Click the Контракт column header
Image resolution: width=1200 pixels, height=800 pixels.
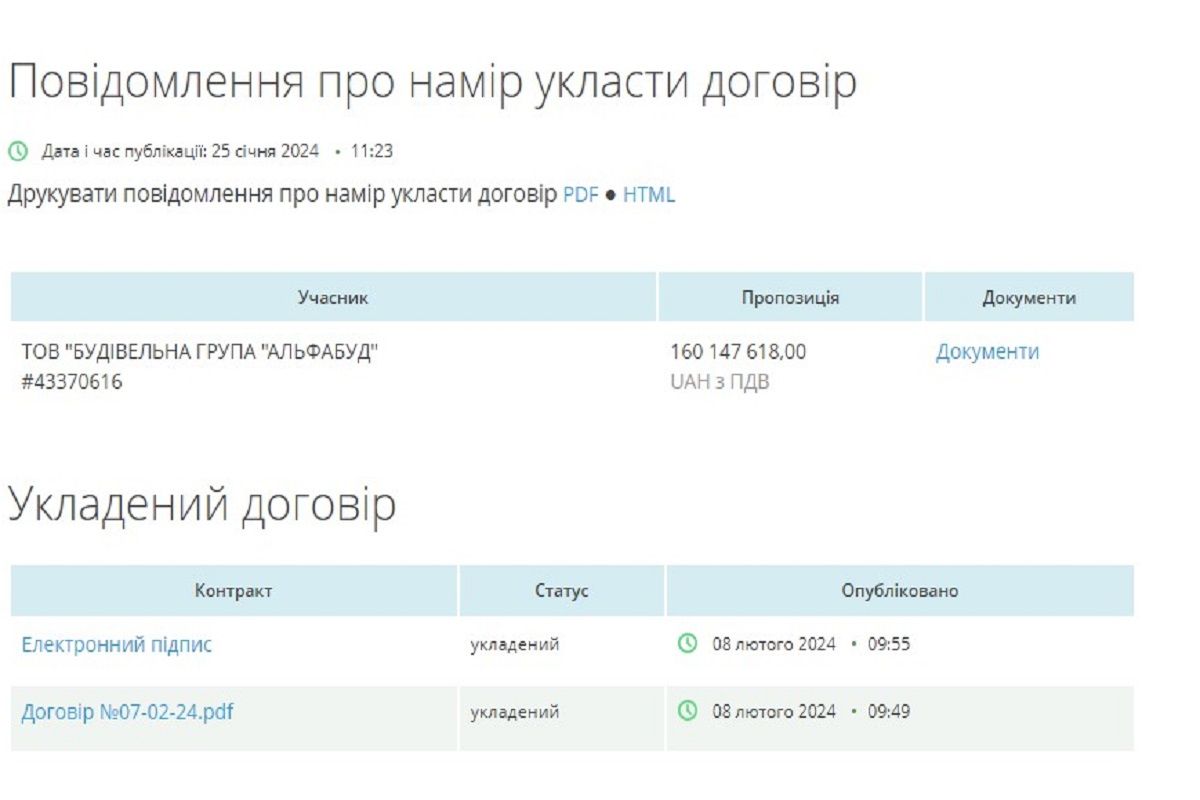(235, 590)
